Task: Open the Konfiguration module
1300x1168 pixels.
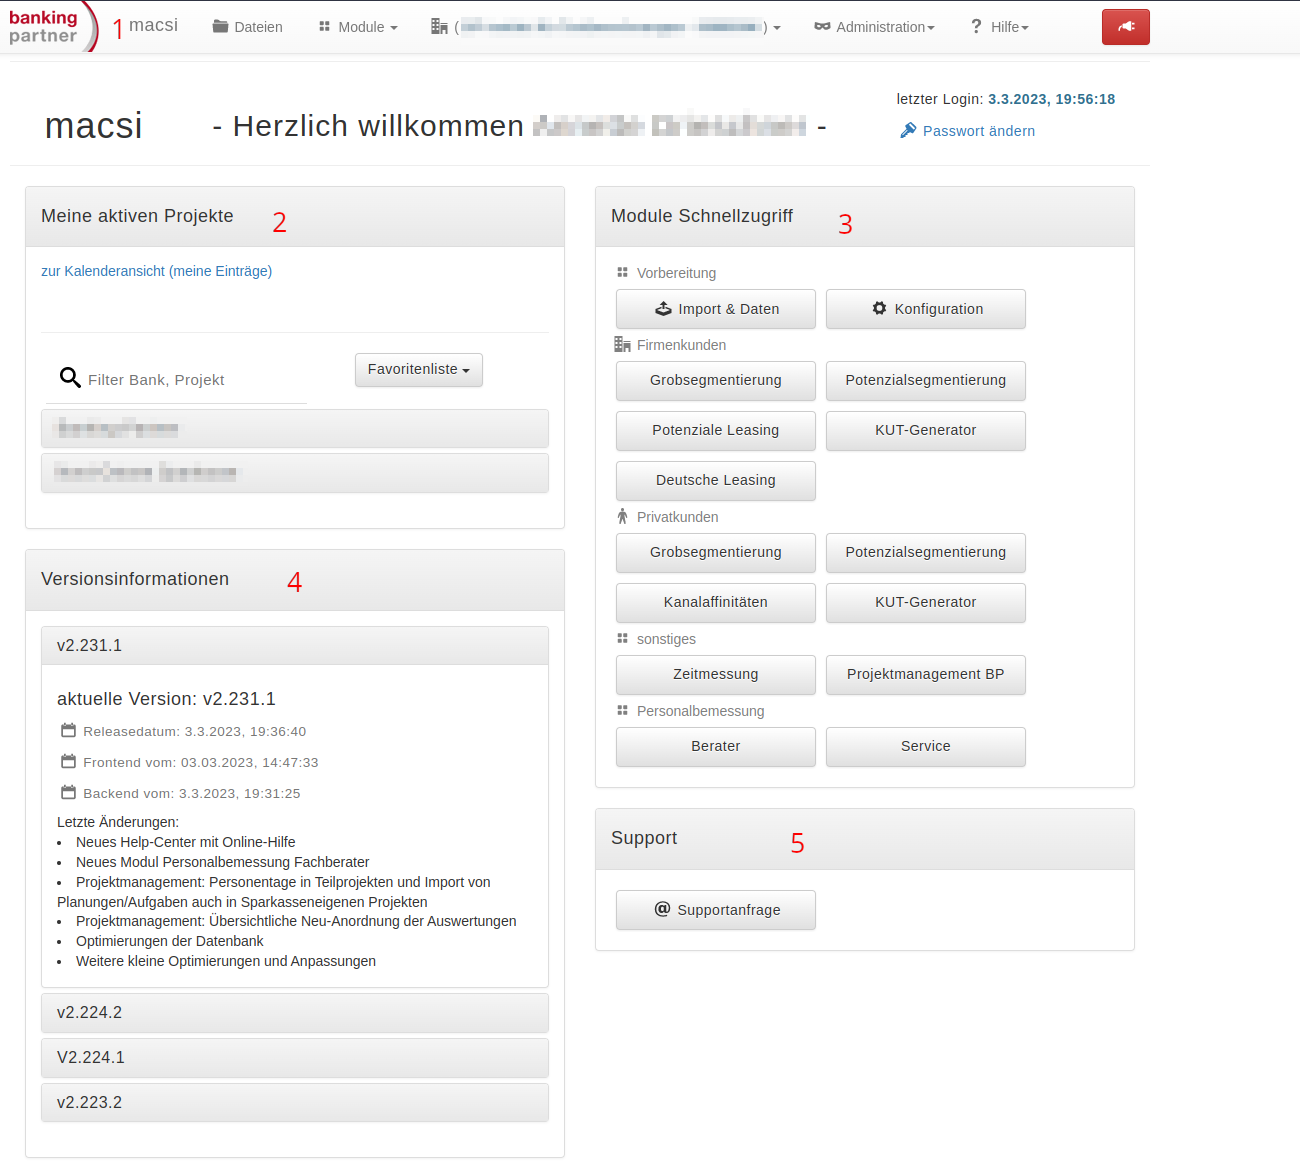Action: [x=926, y=309]
